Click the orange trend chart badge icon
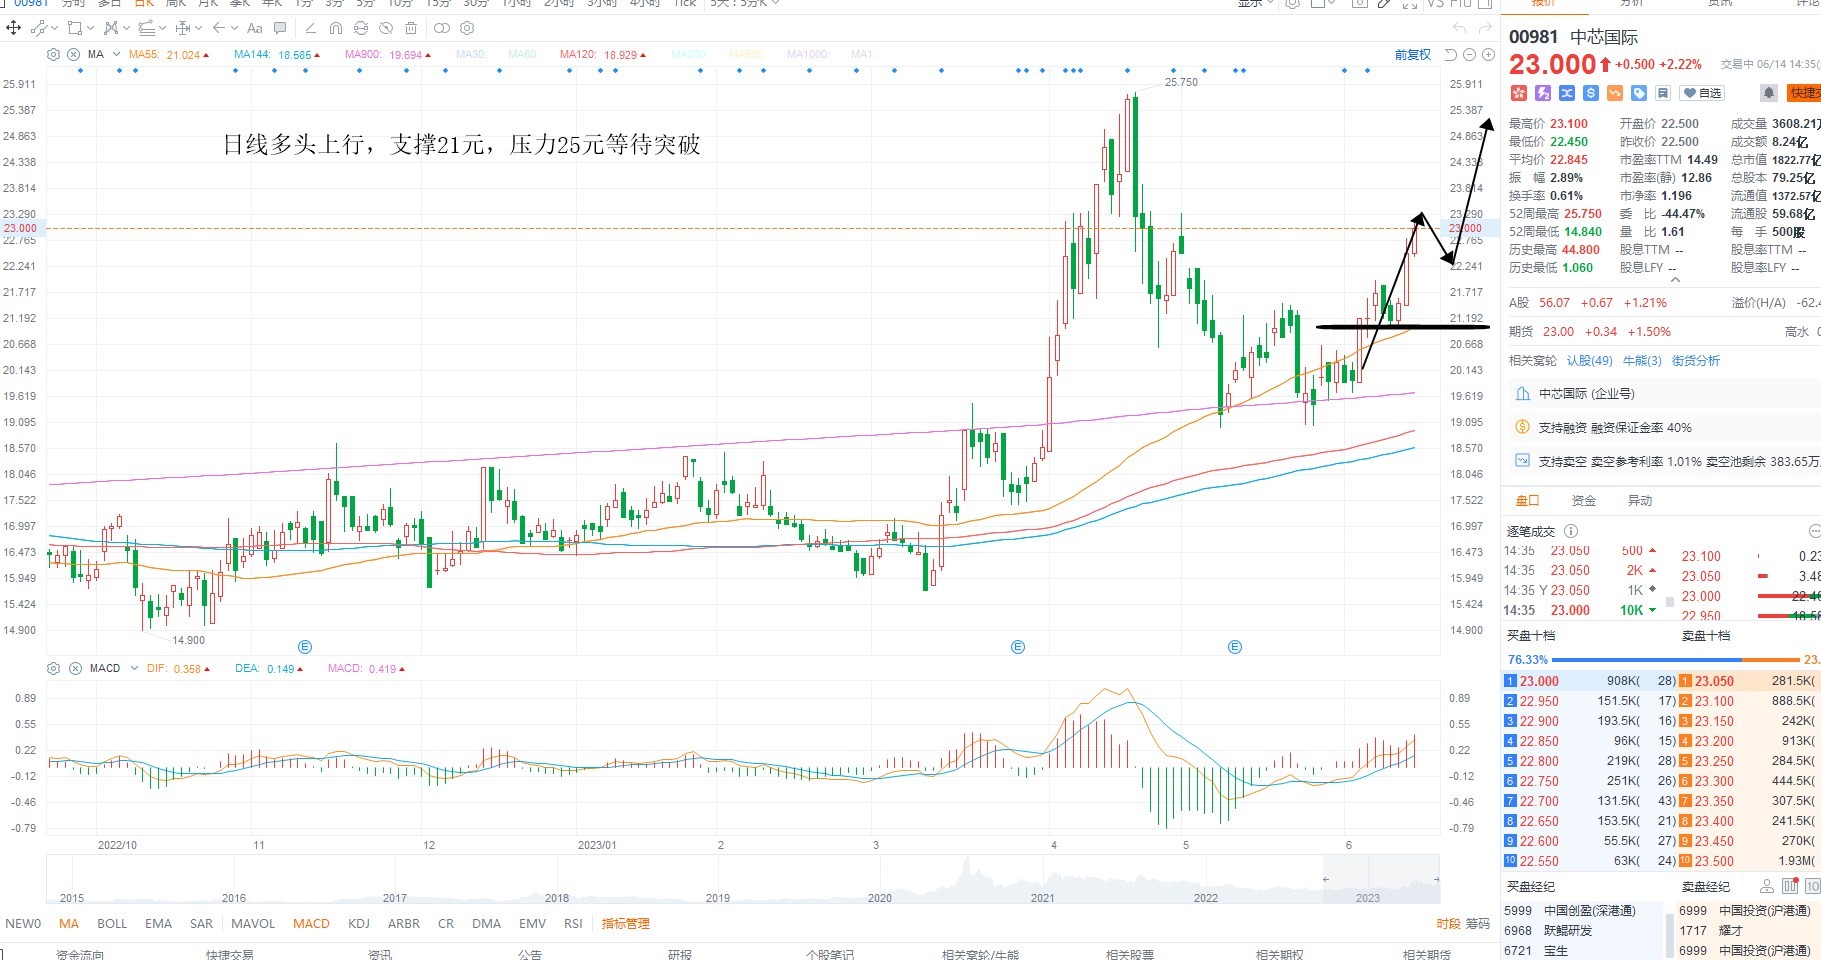 click(x=1615, y=93)
